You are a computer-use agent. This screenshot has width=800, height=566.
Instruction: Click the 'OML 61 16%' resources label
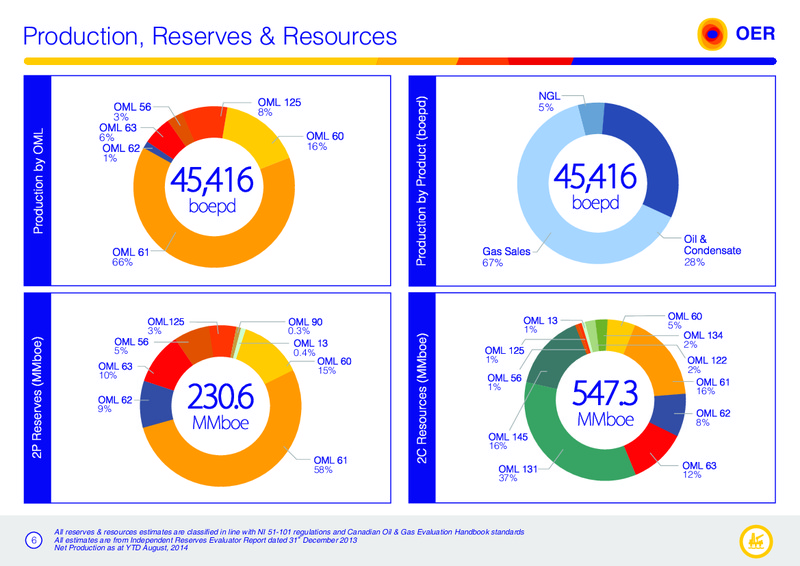713,386
